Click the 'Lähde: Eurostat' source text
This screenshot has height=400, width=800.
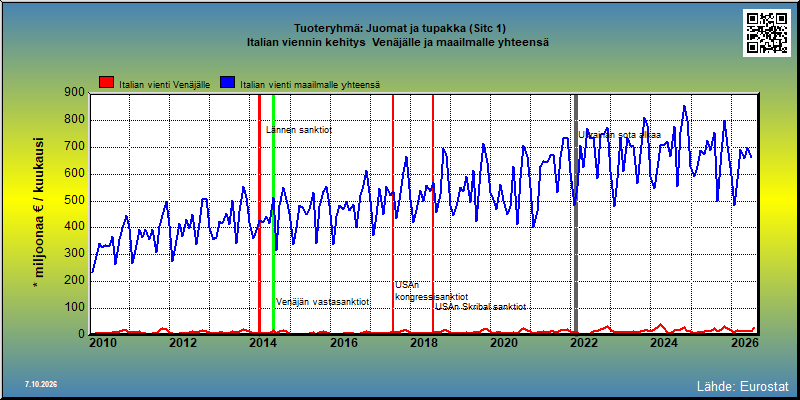742,385
